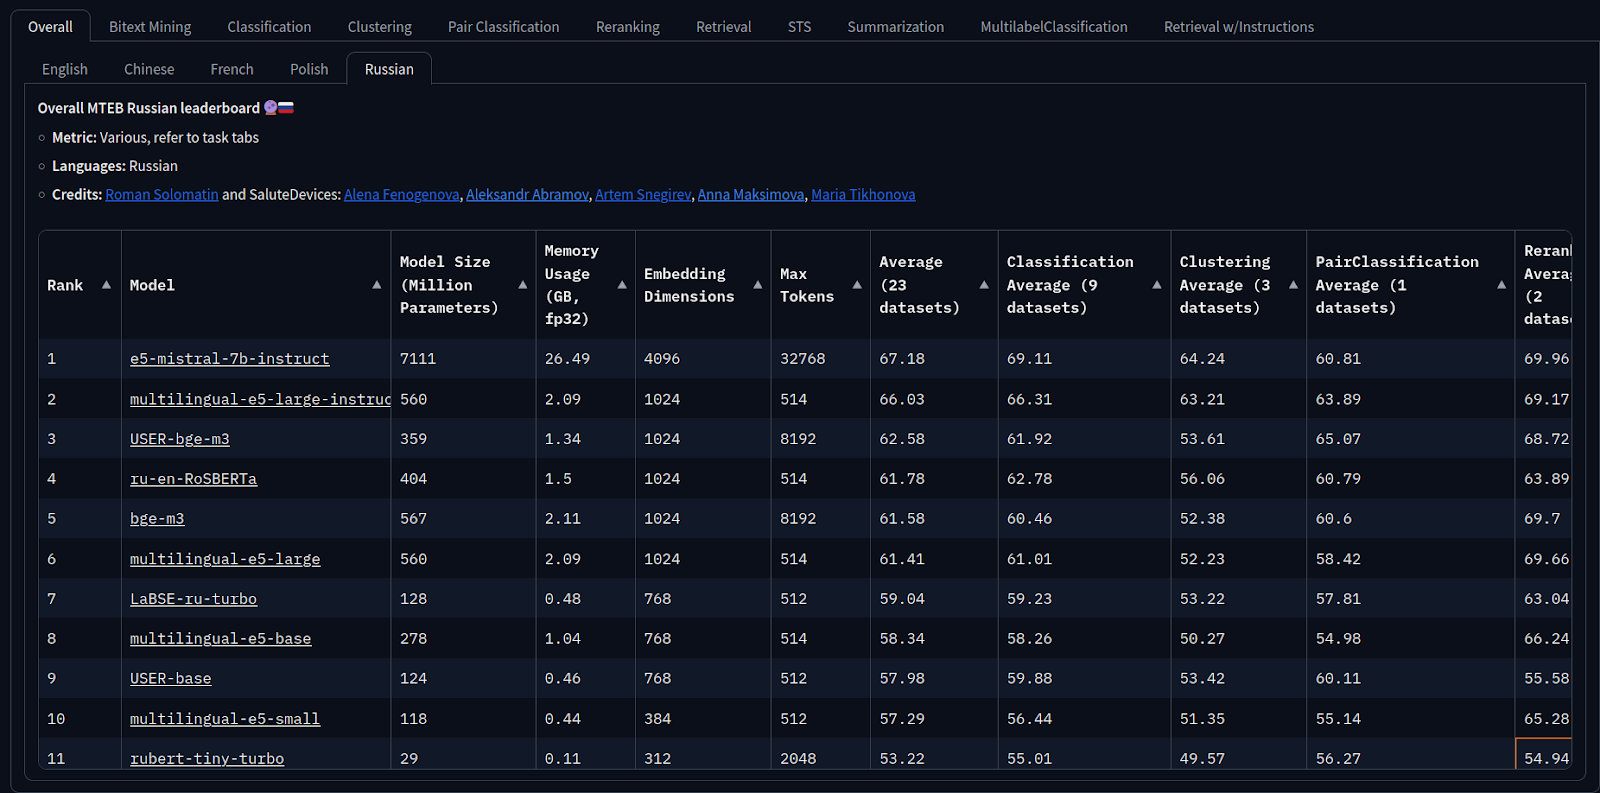
Task: Sort by Max Tokens arrow icon
Action: [x=857, y=285]
